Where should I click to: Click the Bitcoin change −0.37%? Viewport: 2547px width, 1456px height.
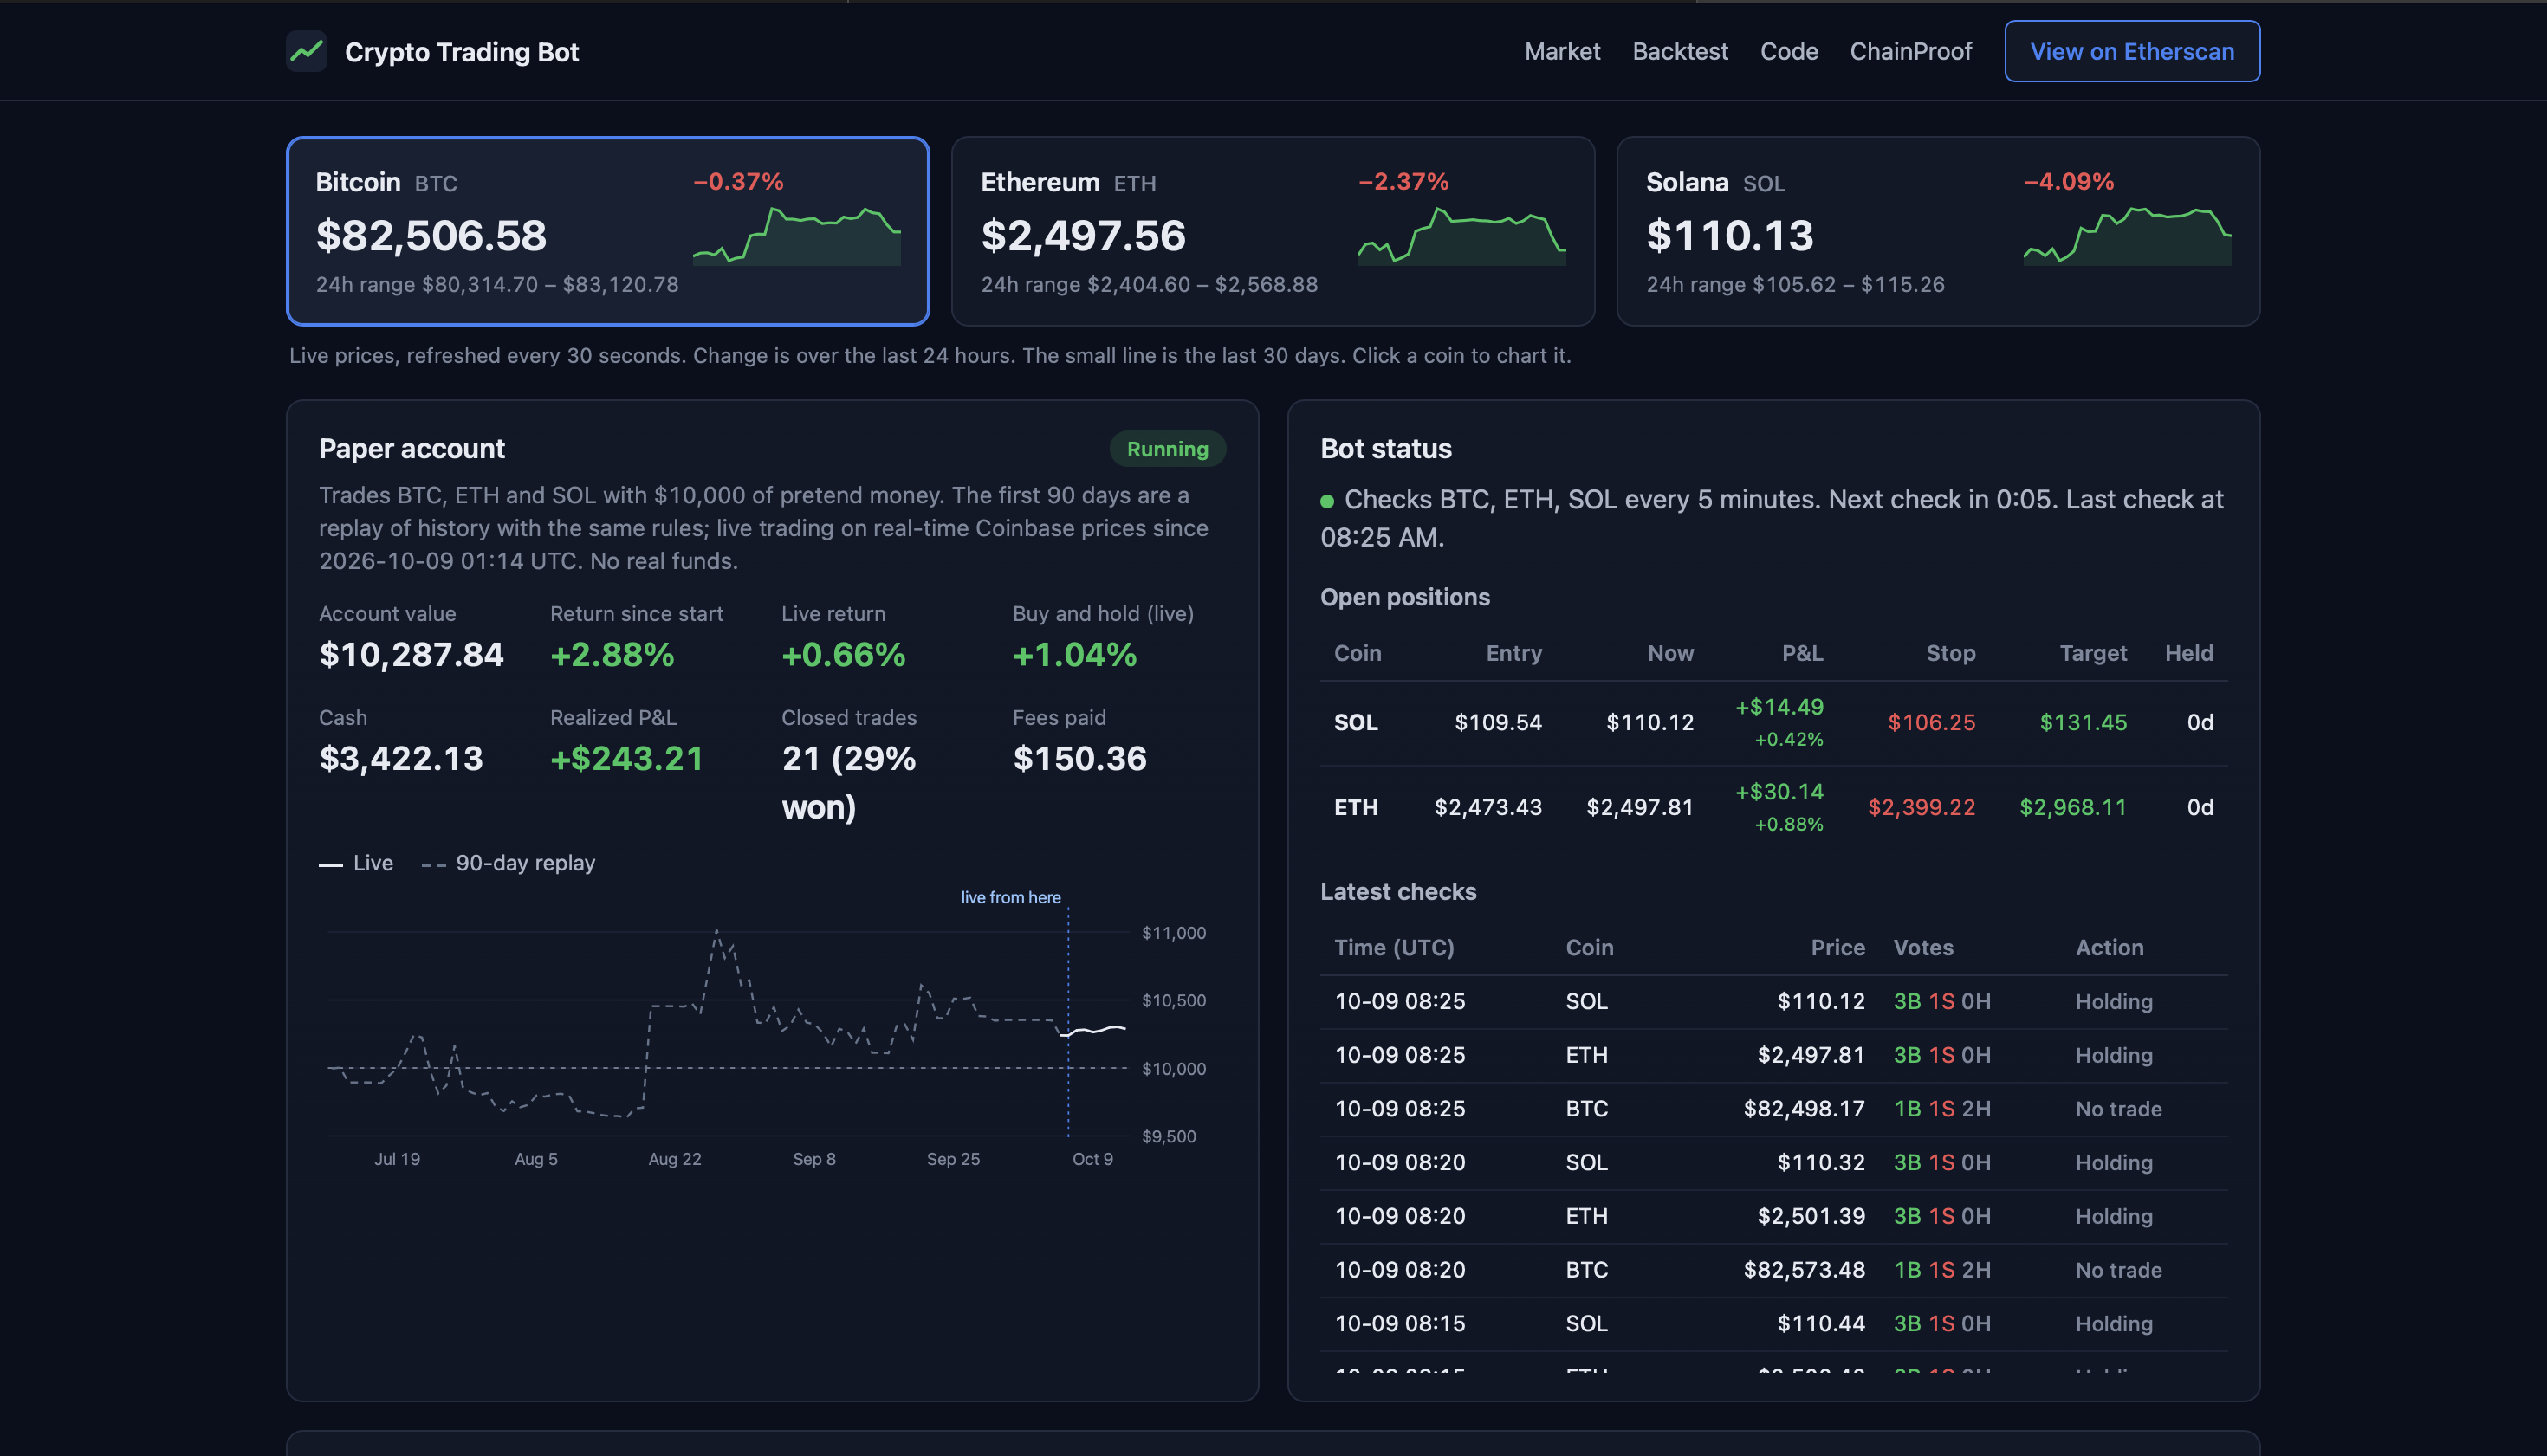738,182
